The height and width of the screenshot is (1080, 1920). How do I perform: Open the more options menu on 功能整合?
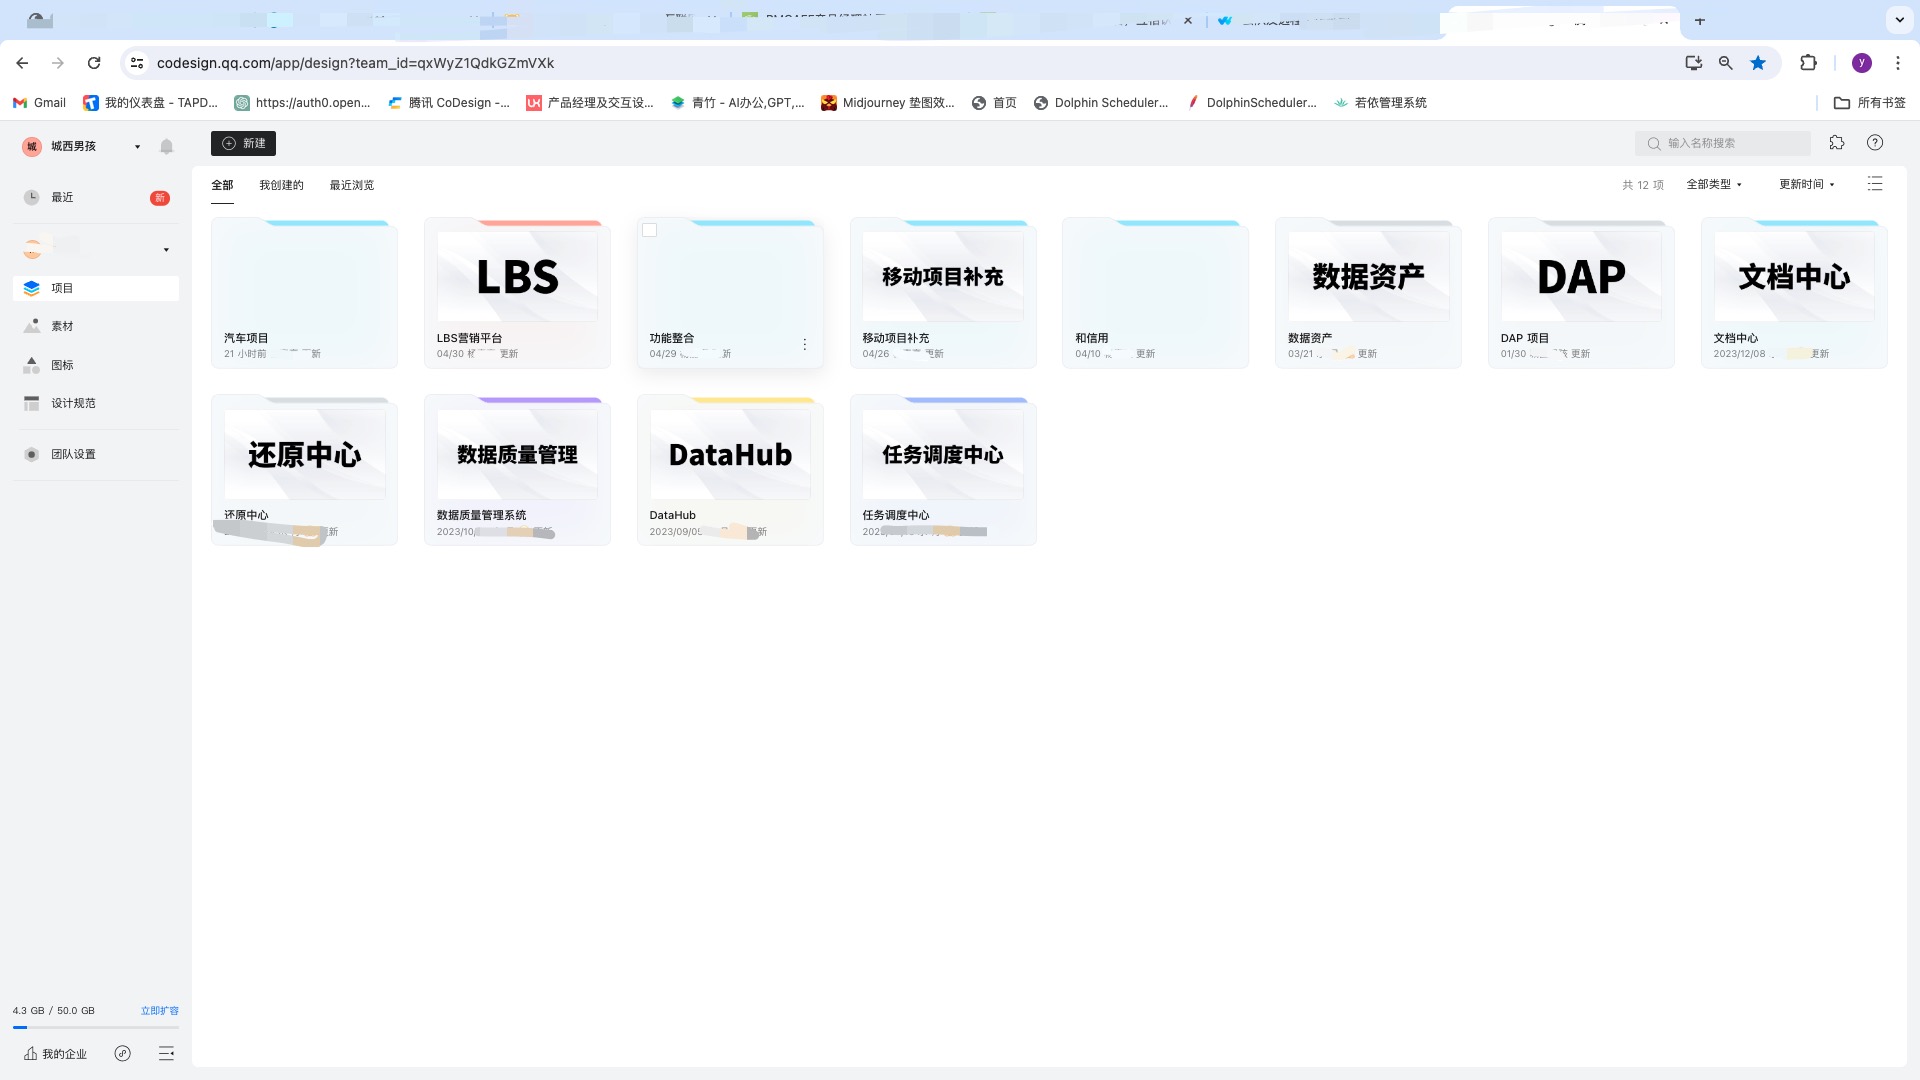[805, 343]
